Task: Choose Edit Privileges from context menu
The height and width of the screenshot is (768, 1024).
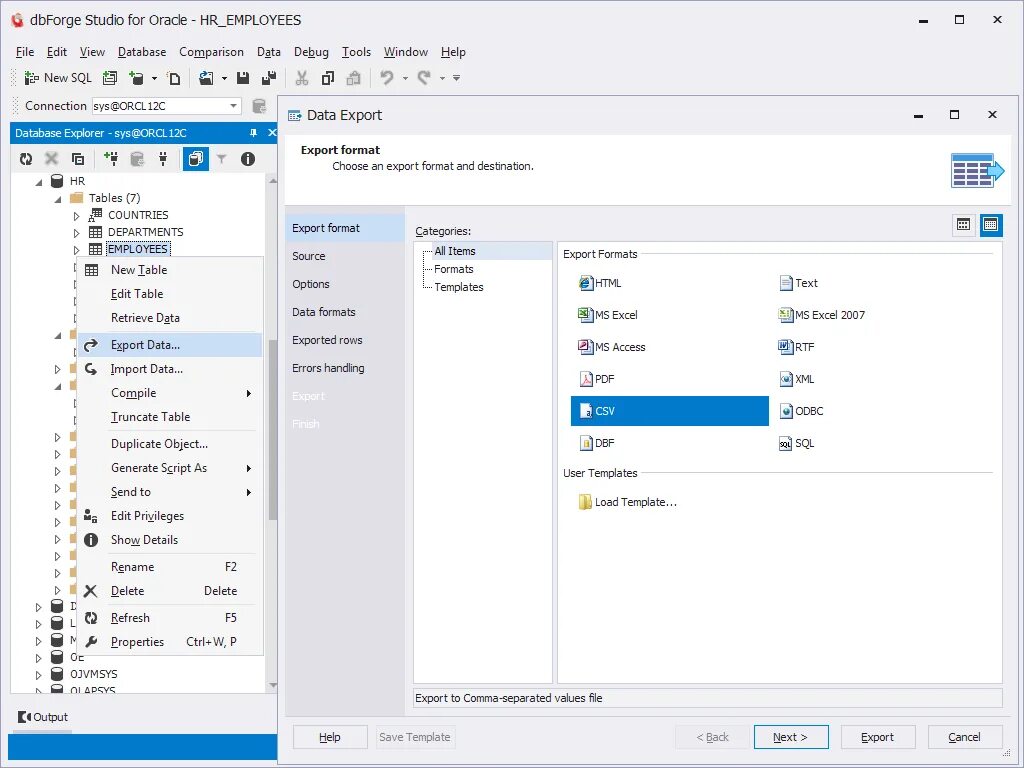Action: (170, 516)
